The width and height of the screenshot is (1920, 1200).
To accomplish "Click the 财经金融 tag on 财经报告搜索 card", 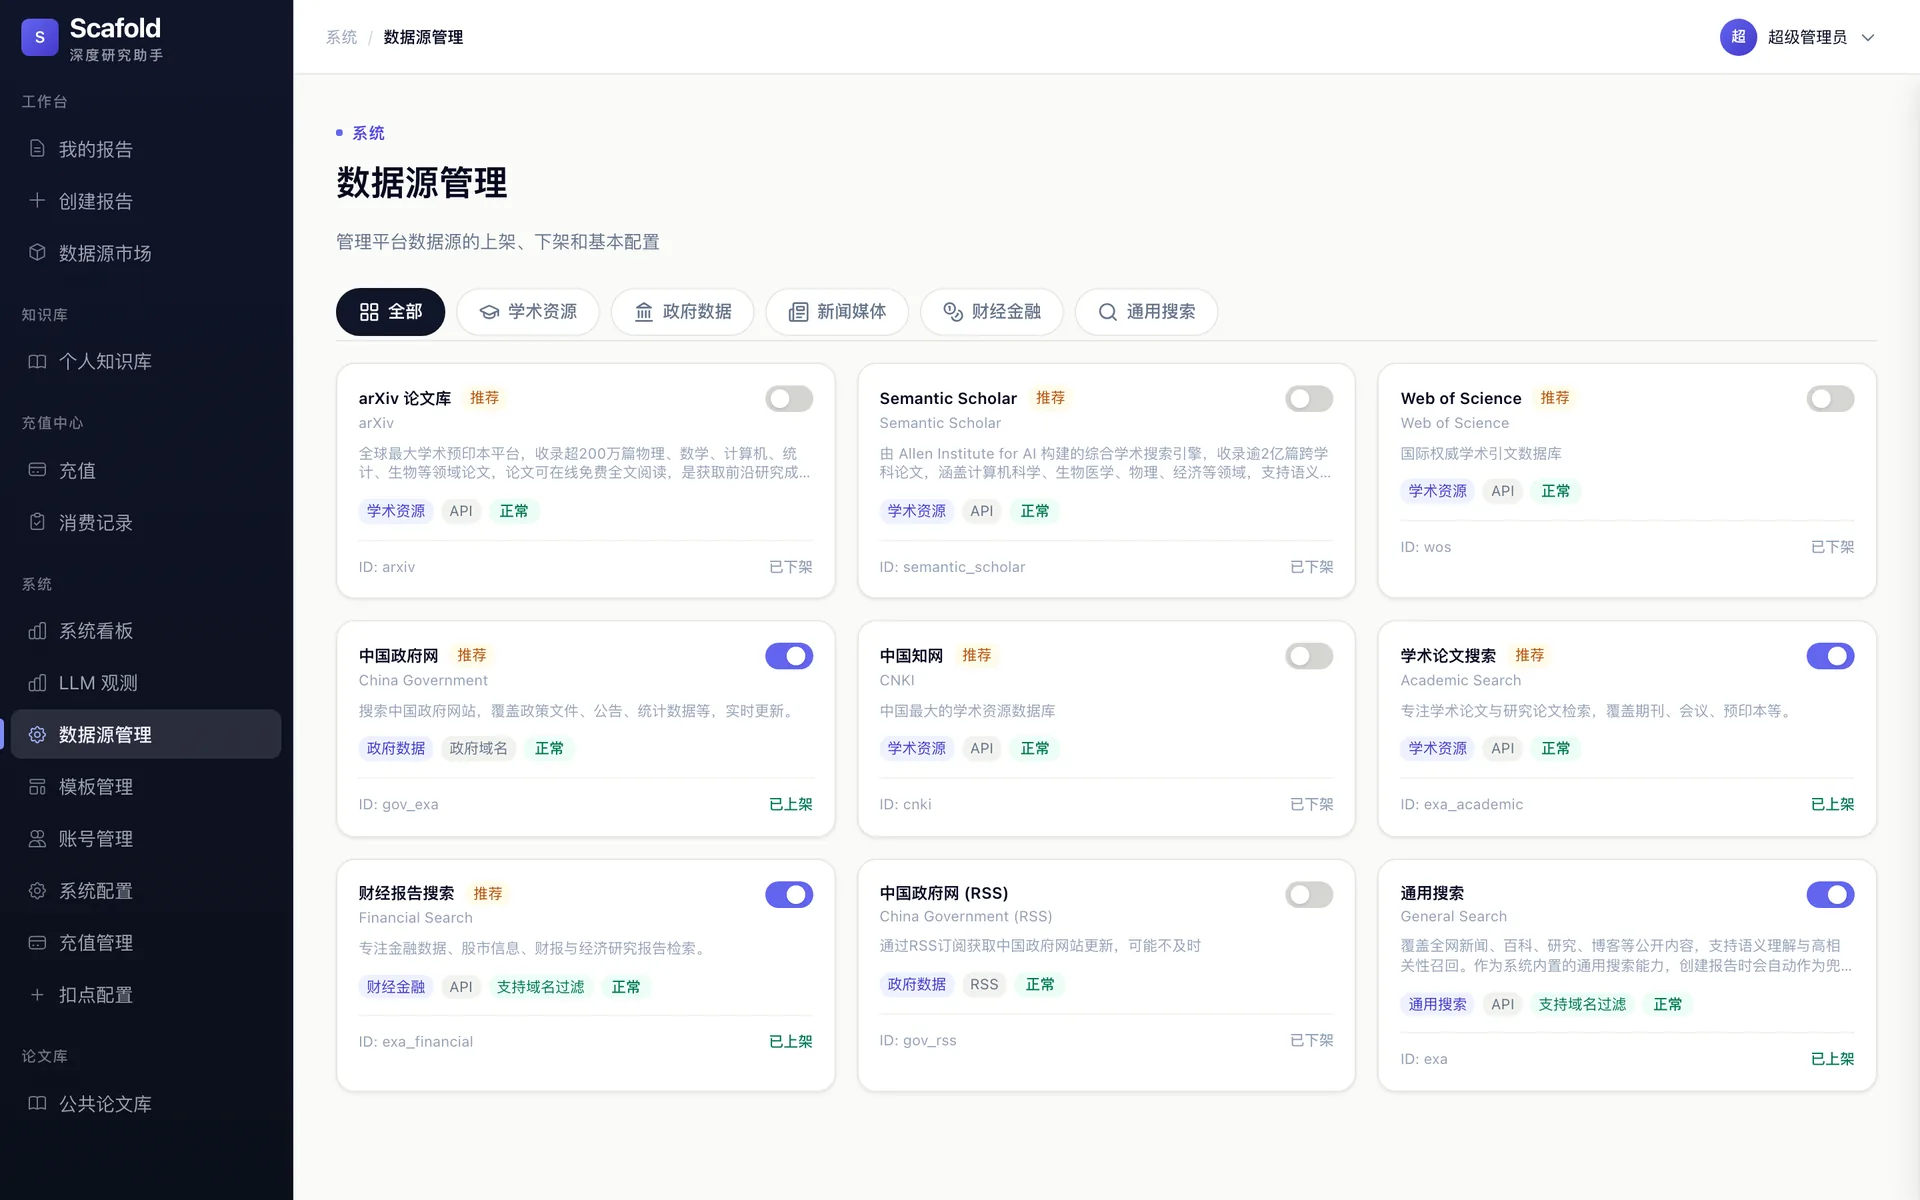I will [396, 987].
